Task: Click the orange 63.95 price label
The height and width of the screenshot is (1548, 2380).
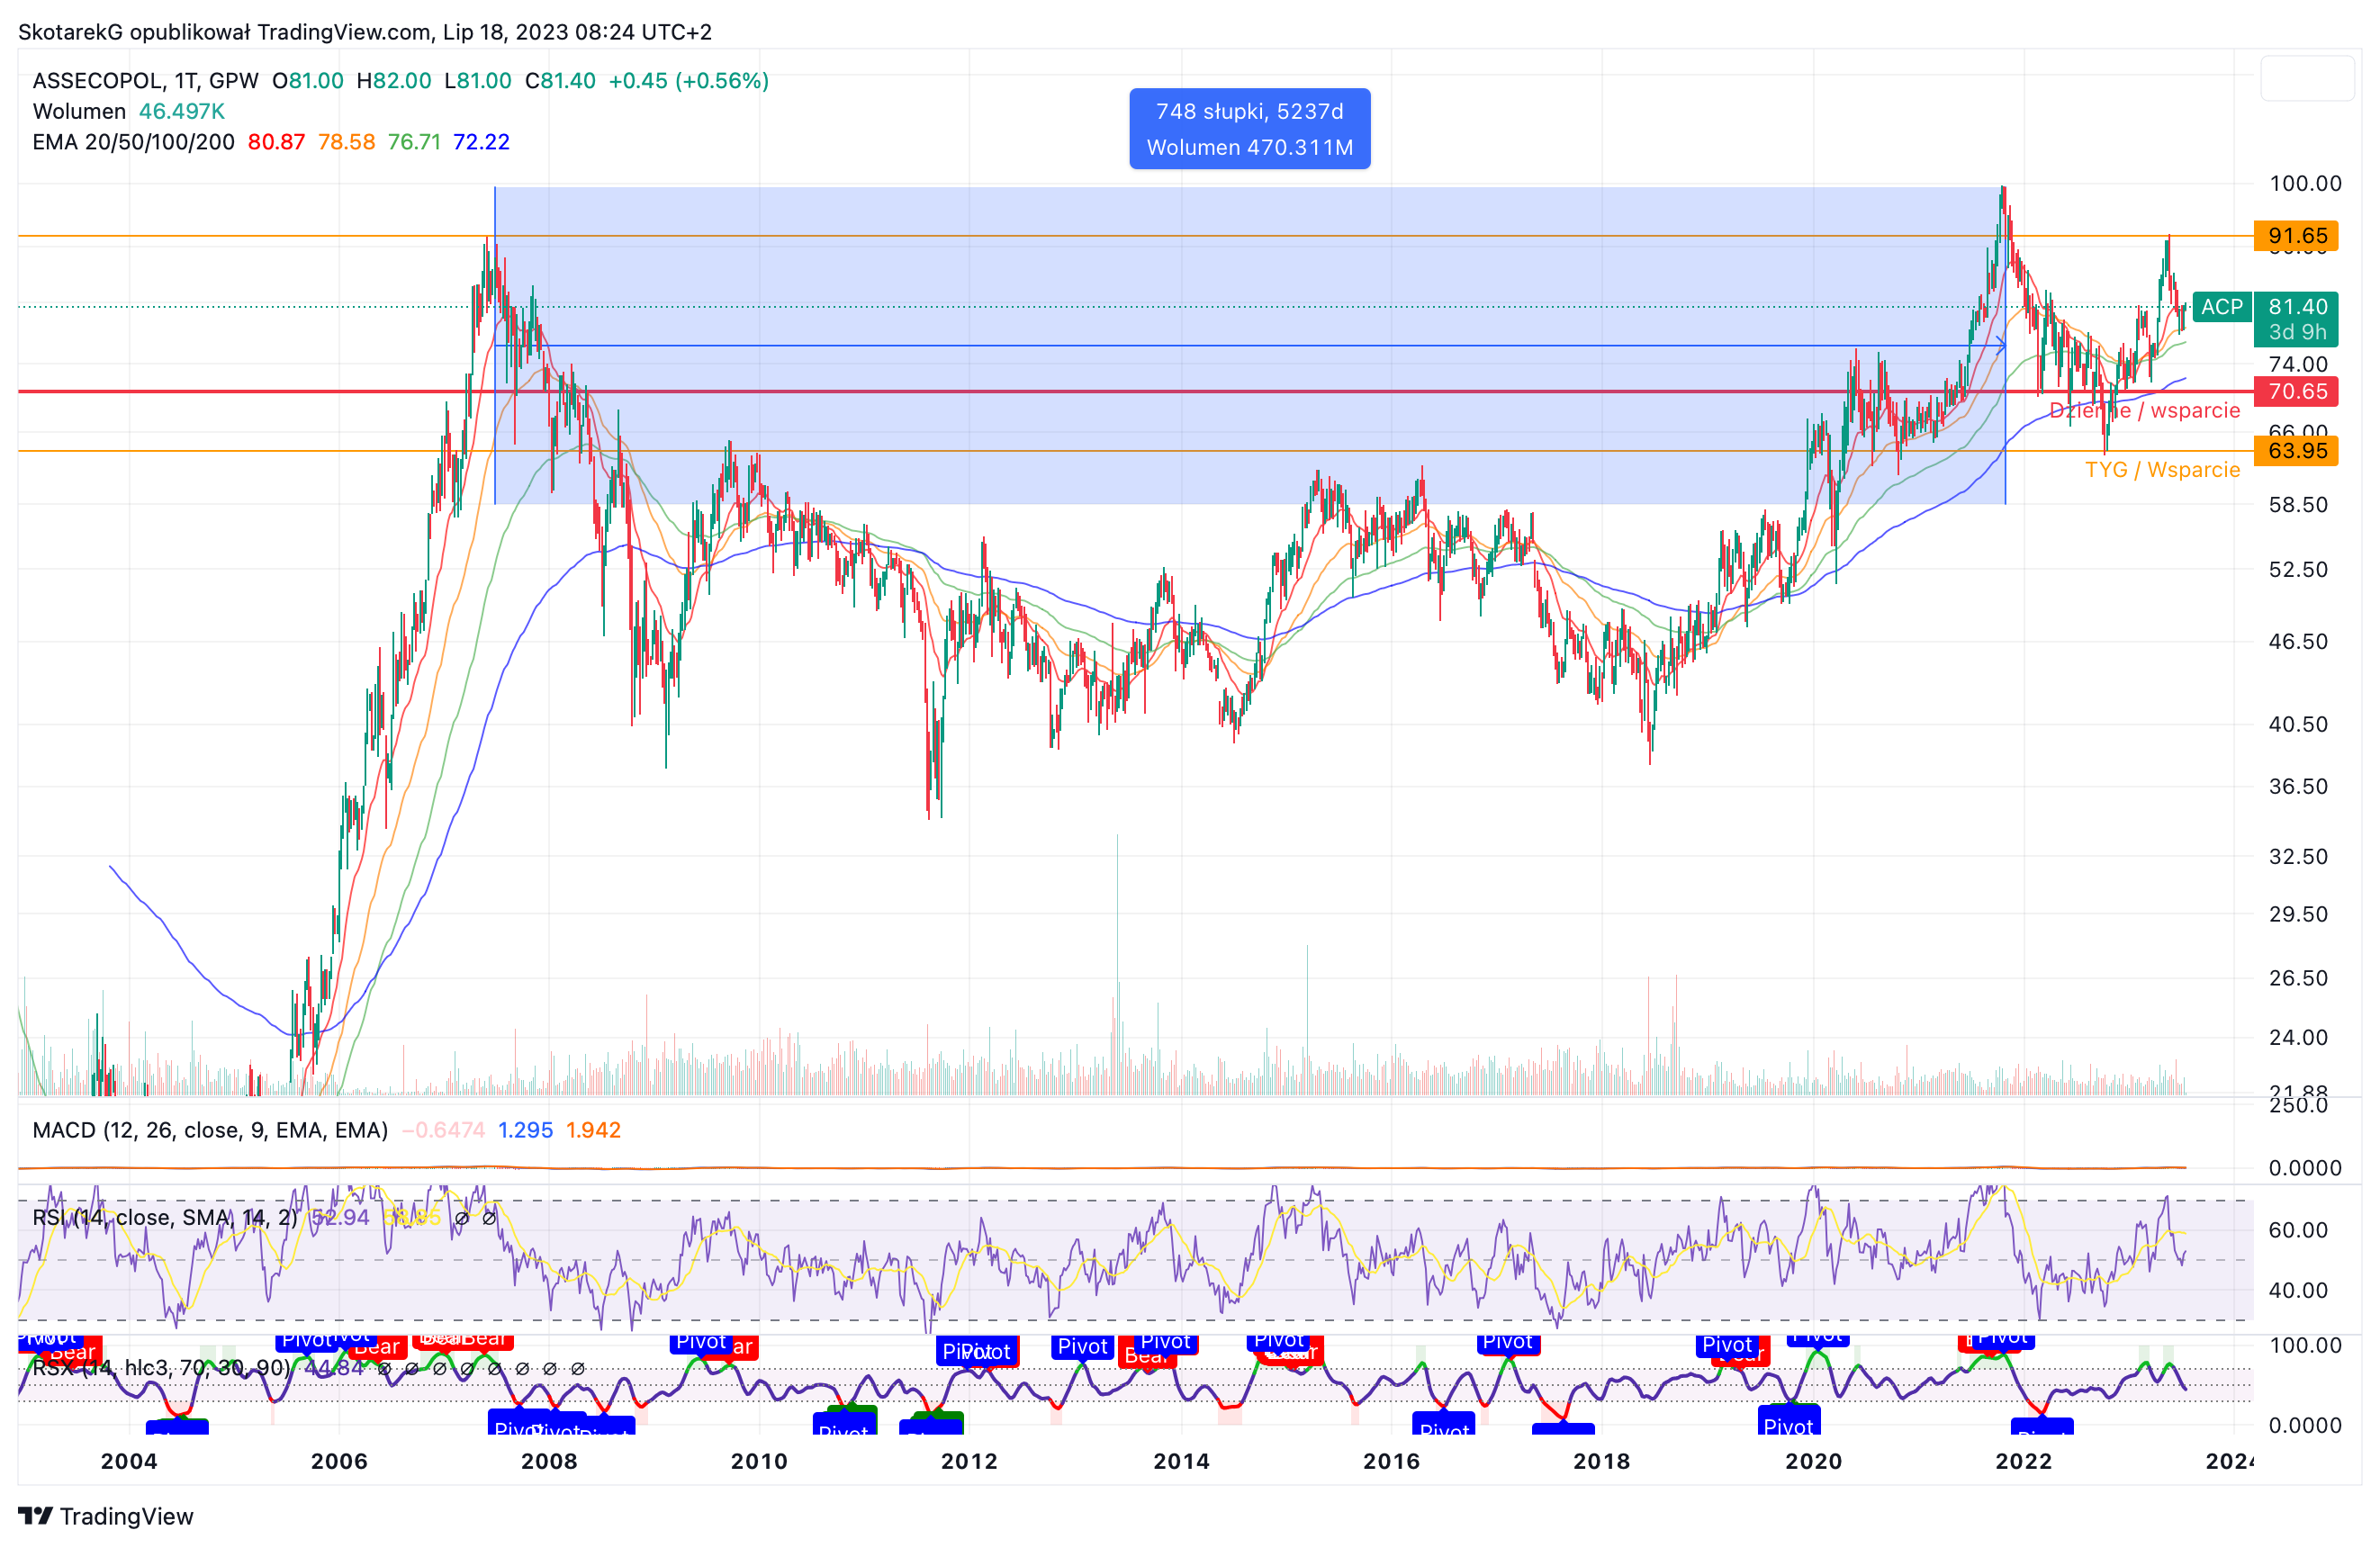Action: point(2295,450)
